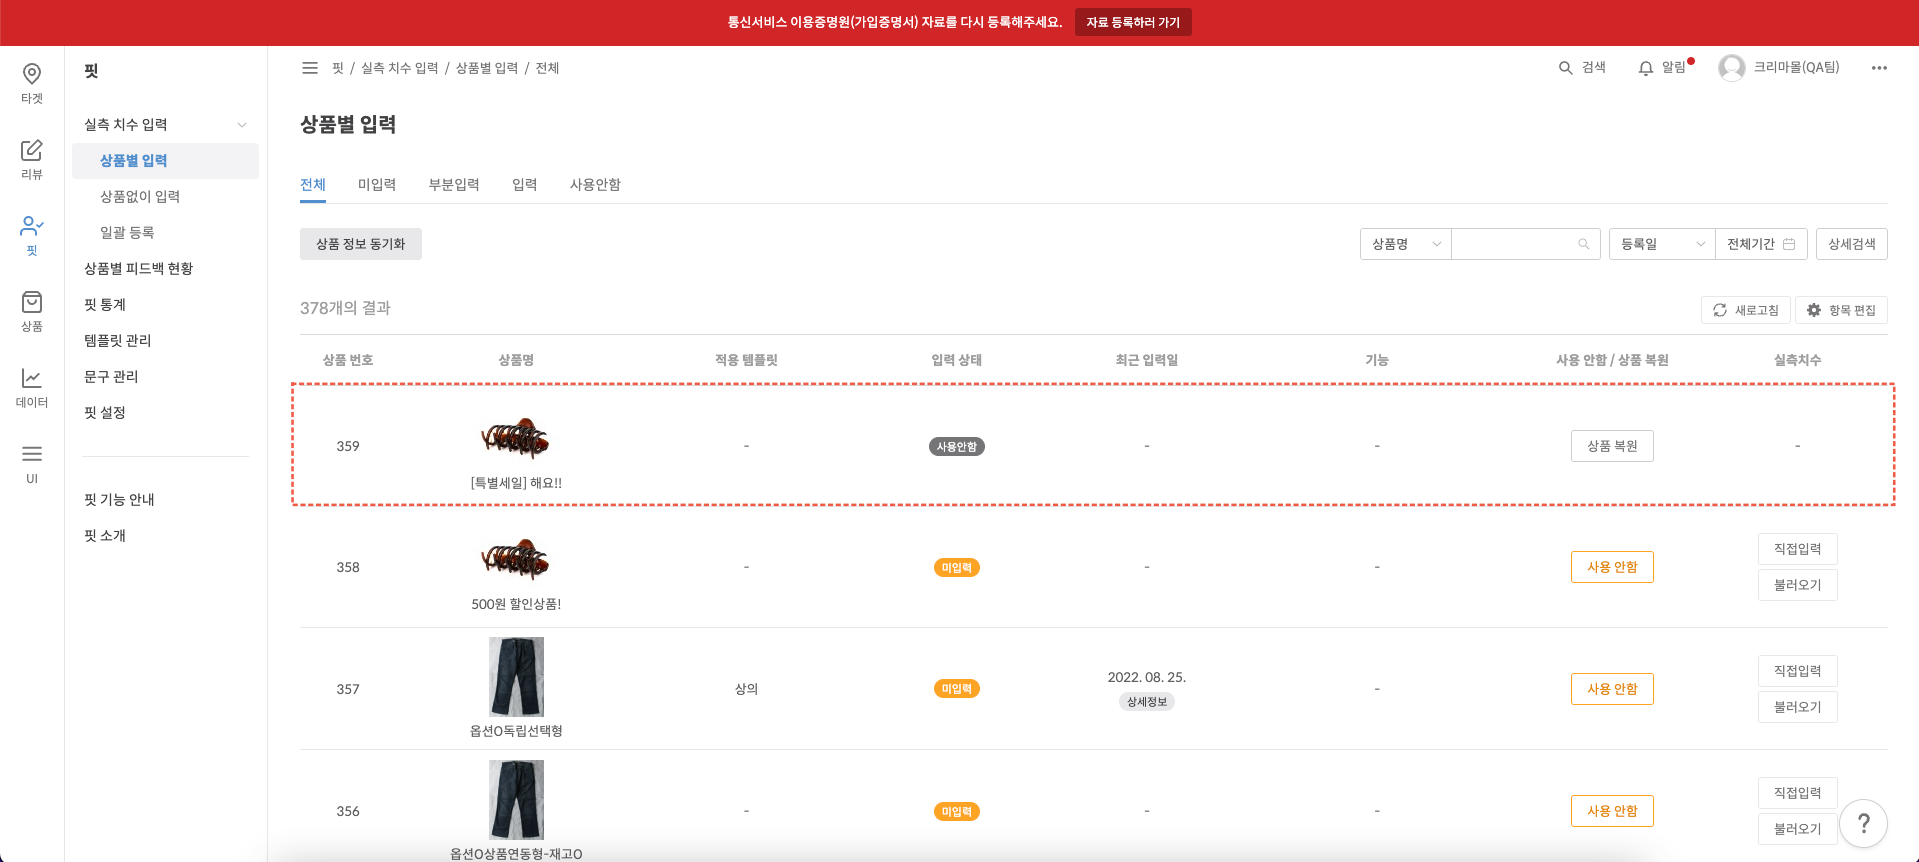Click the 상품 정보 동기화 button
Image resolution: width=1919 pixels, height=862 pixels.
tap(360, 244)
